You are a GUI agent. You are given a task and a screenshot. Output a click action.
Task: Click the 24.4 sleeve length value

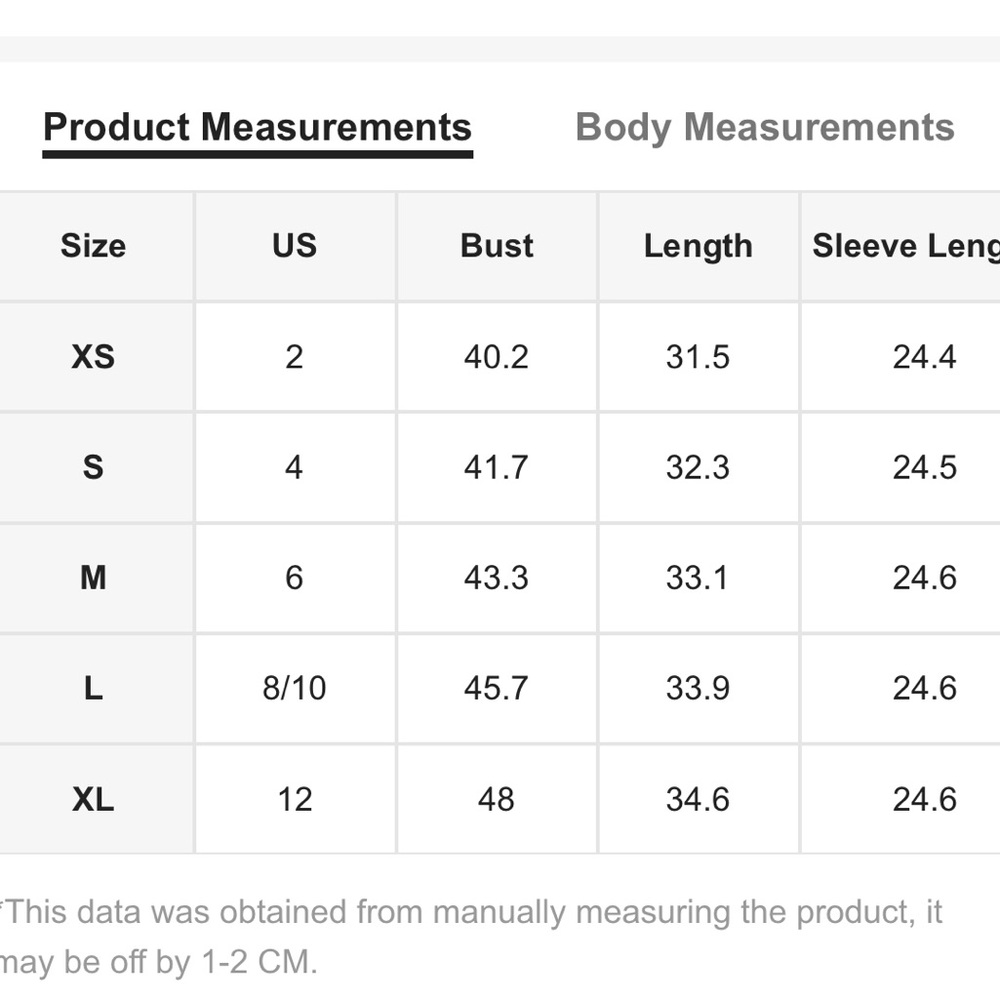[924, 357]
